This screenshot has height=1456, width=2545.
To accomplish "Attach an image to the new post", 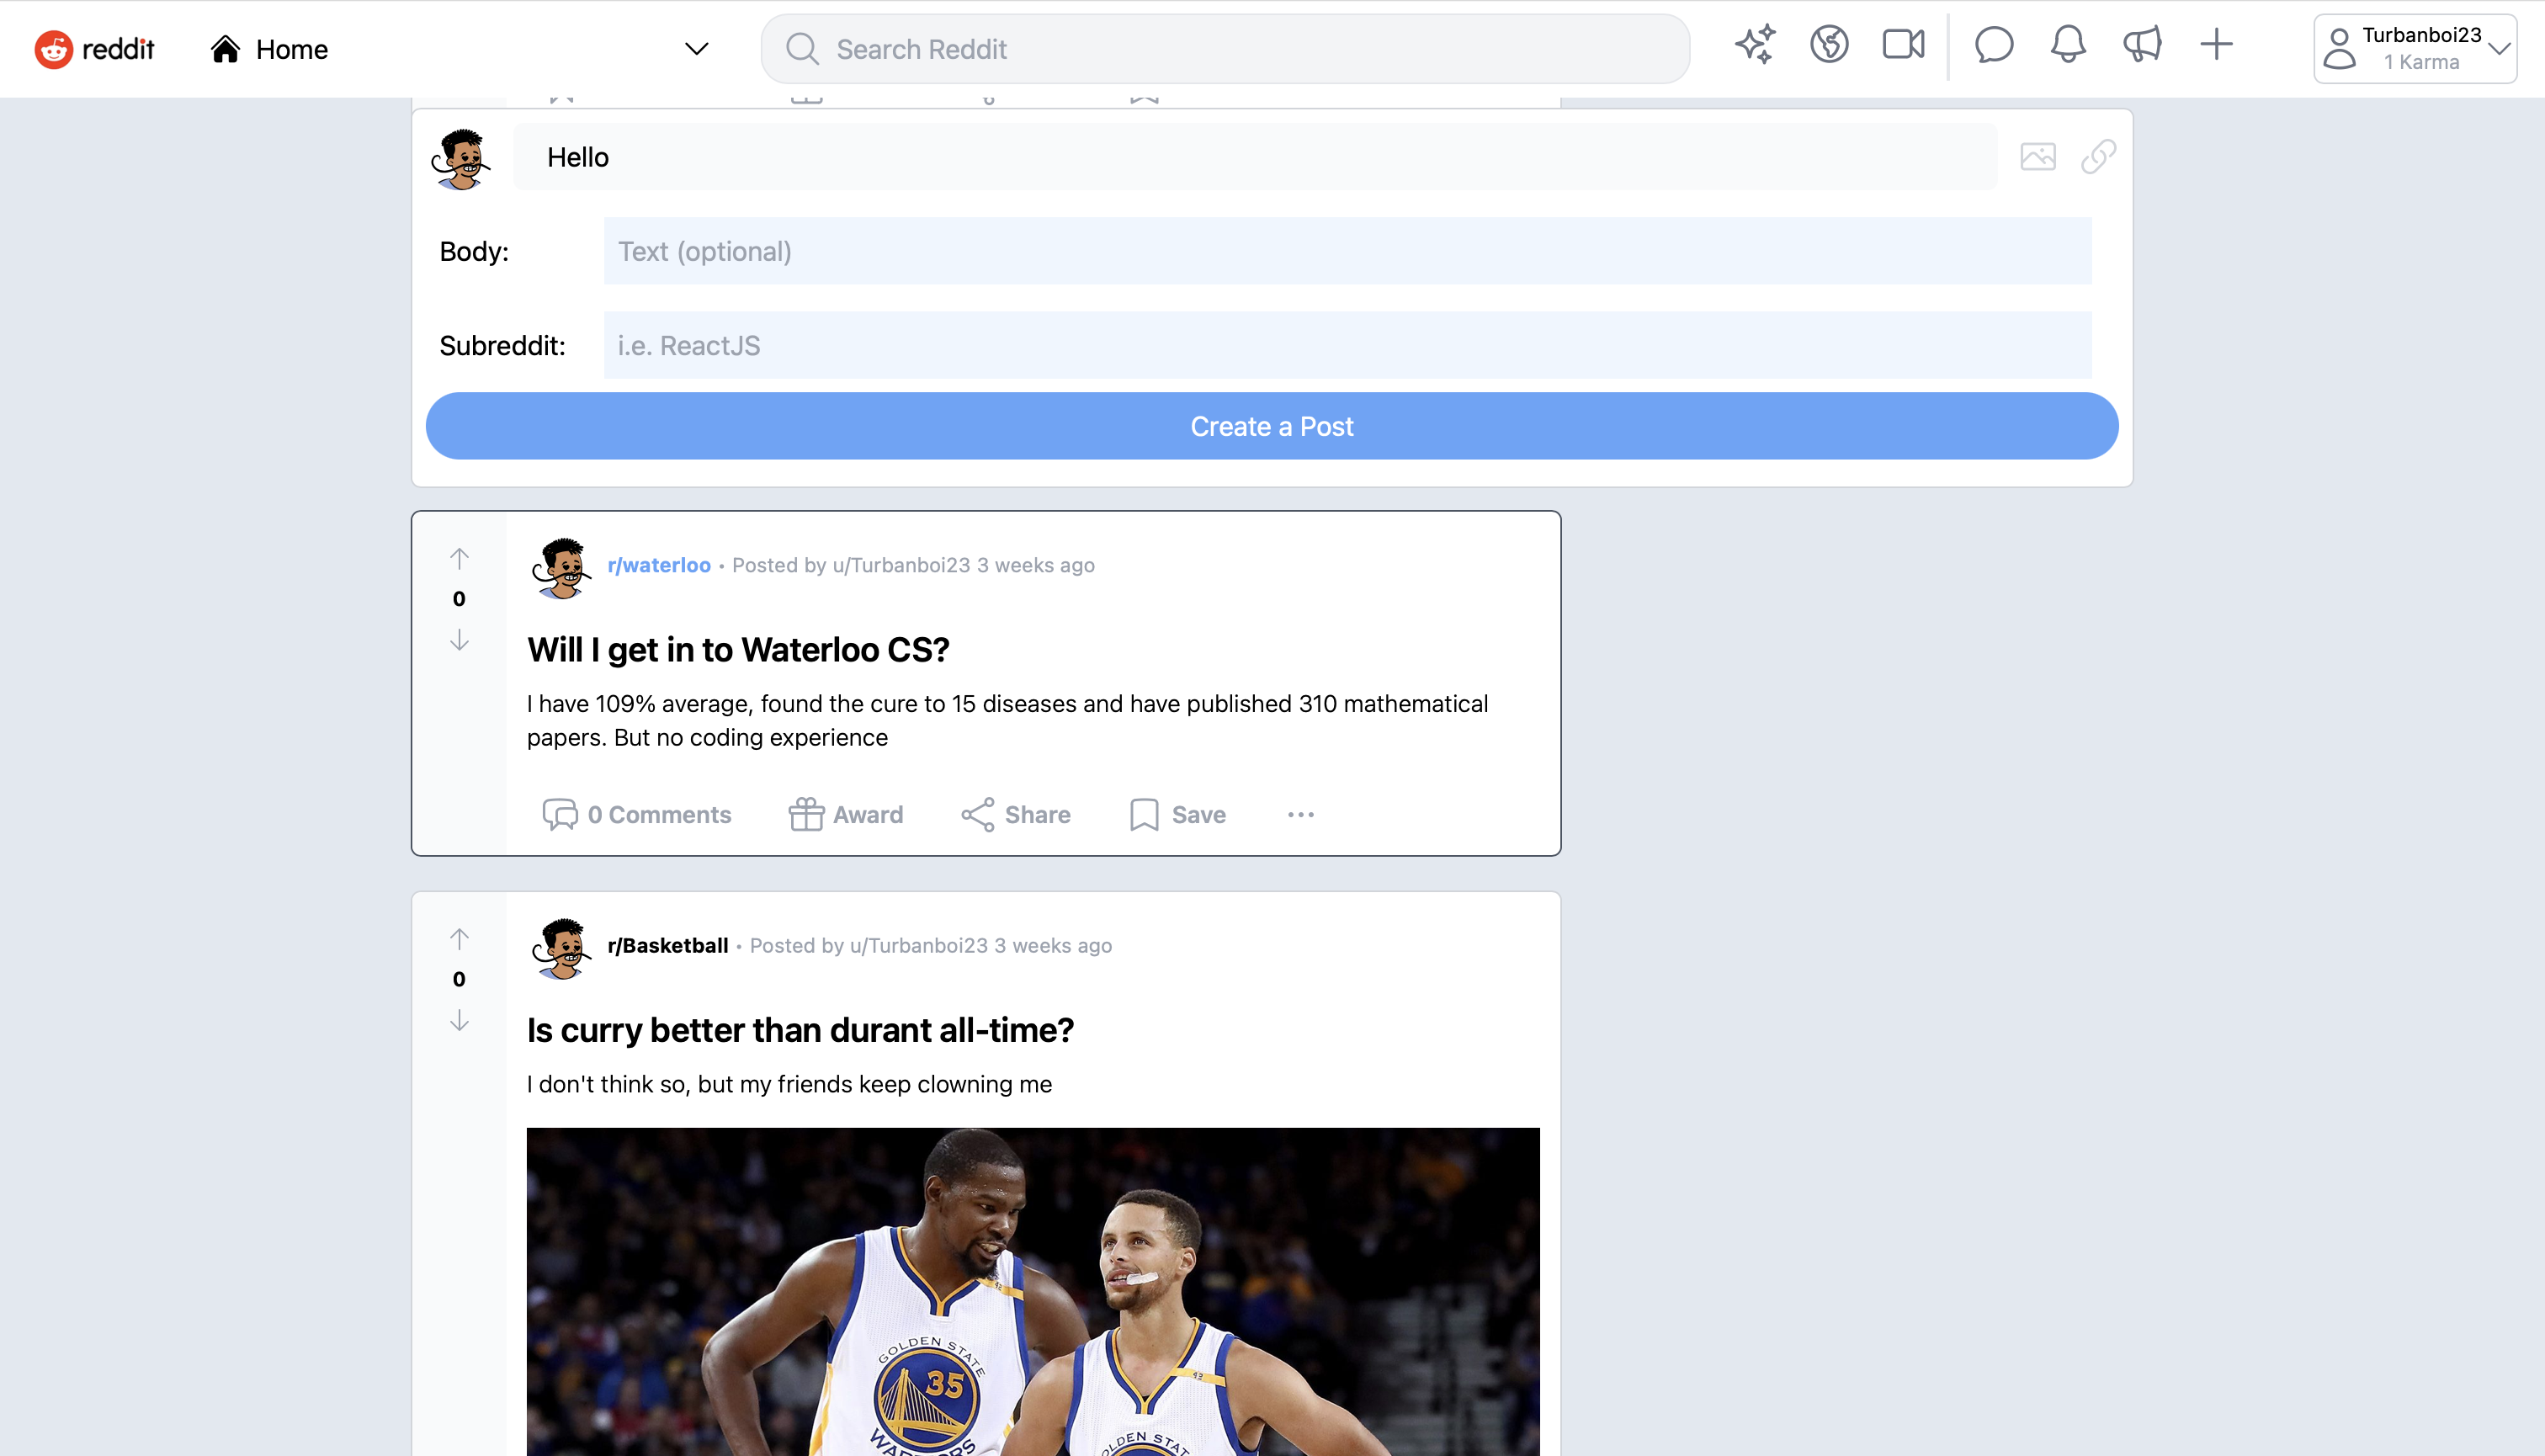I will [x=2039, y=156].
